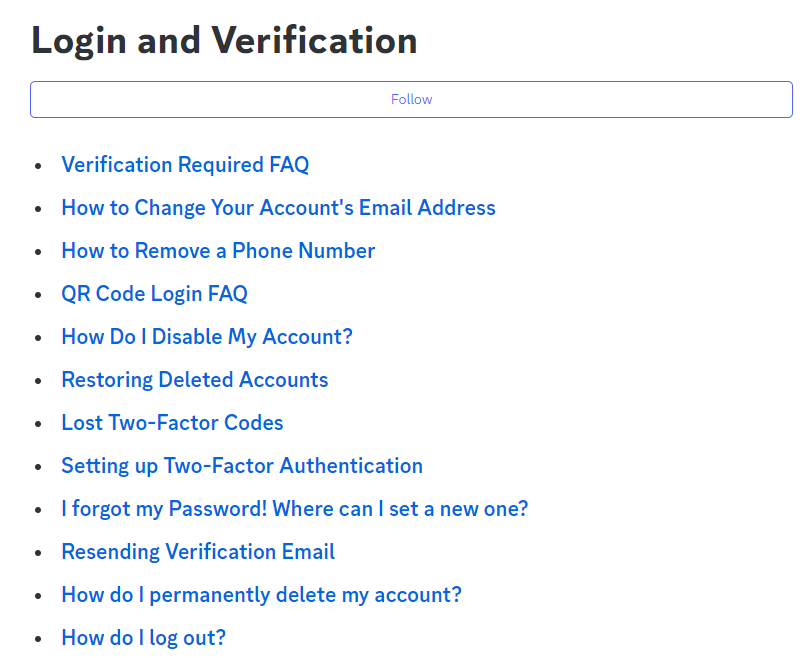The image size is (809, 658).
Task: Click bullet beside QR Code Login FAQ
Action: [x=38, y=295]
